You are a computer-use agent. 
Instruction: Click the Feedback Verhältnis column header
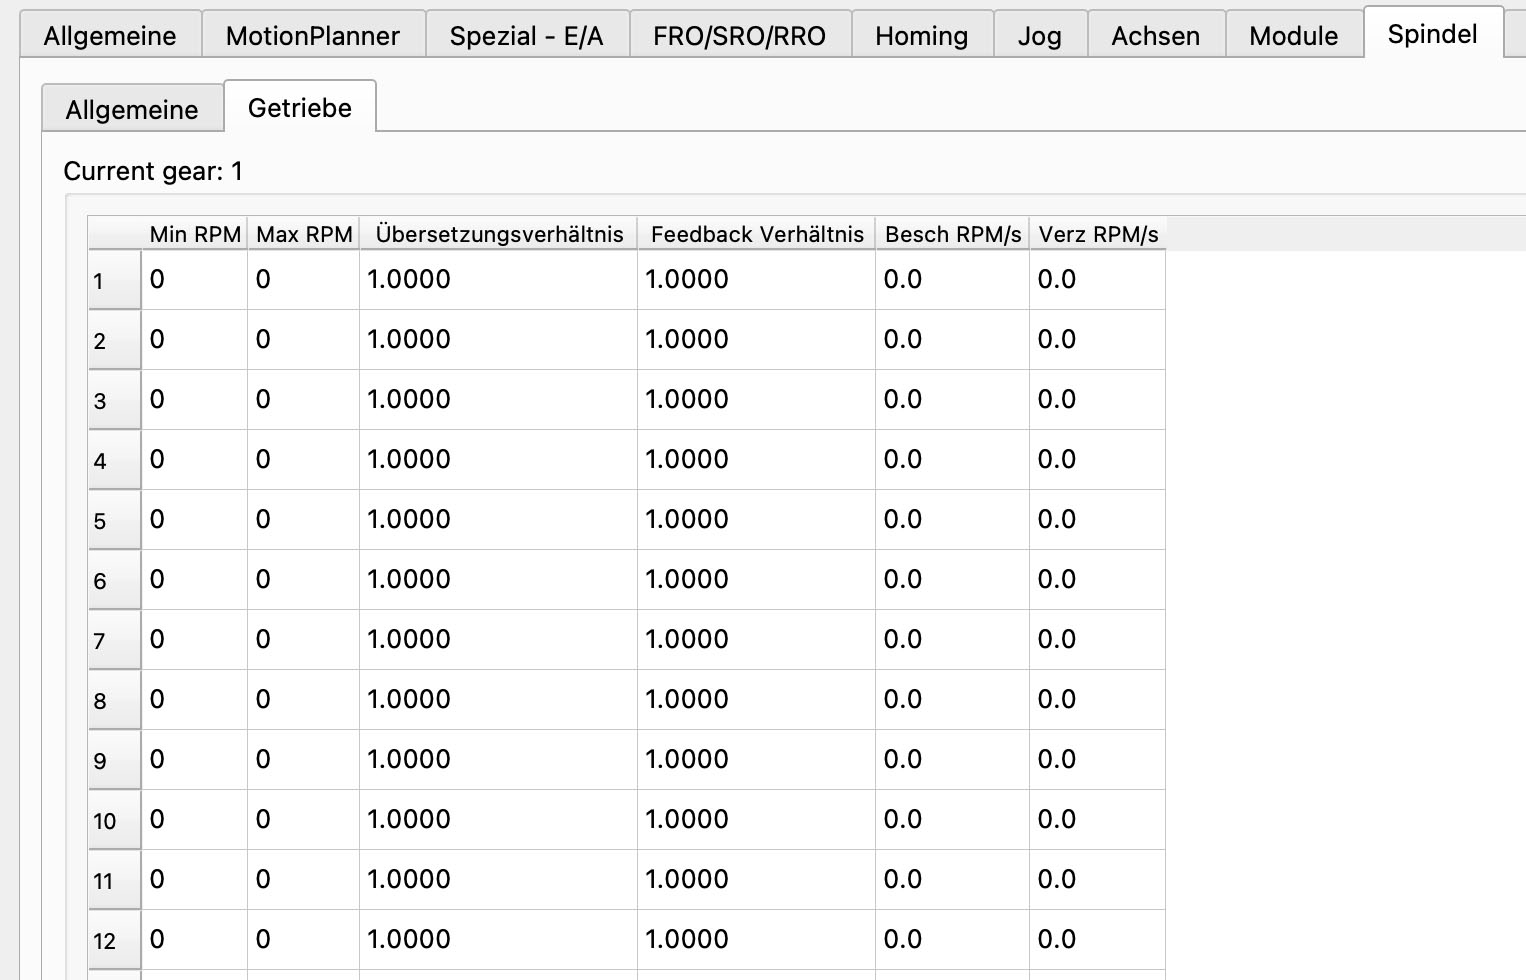click(x=756, y=234)
